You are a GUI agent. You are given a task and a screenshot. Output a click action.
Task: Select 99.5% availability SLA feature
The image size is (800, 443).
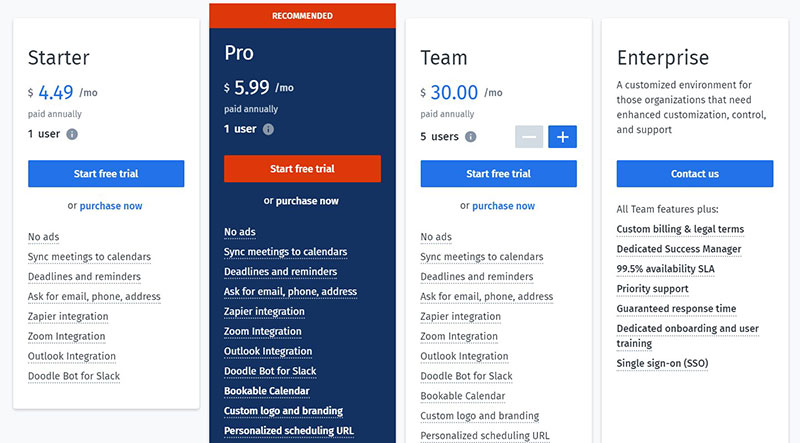coord(665,269)
